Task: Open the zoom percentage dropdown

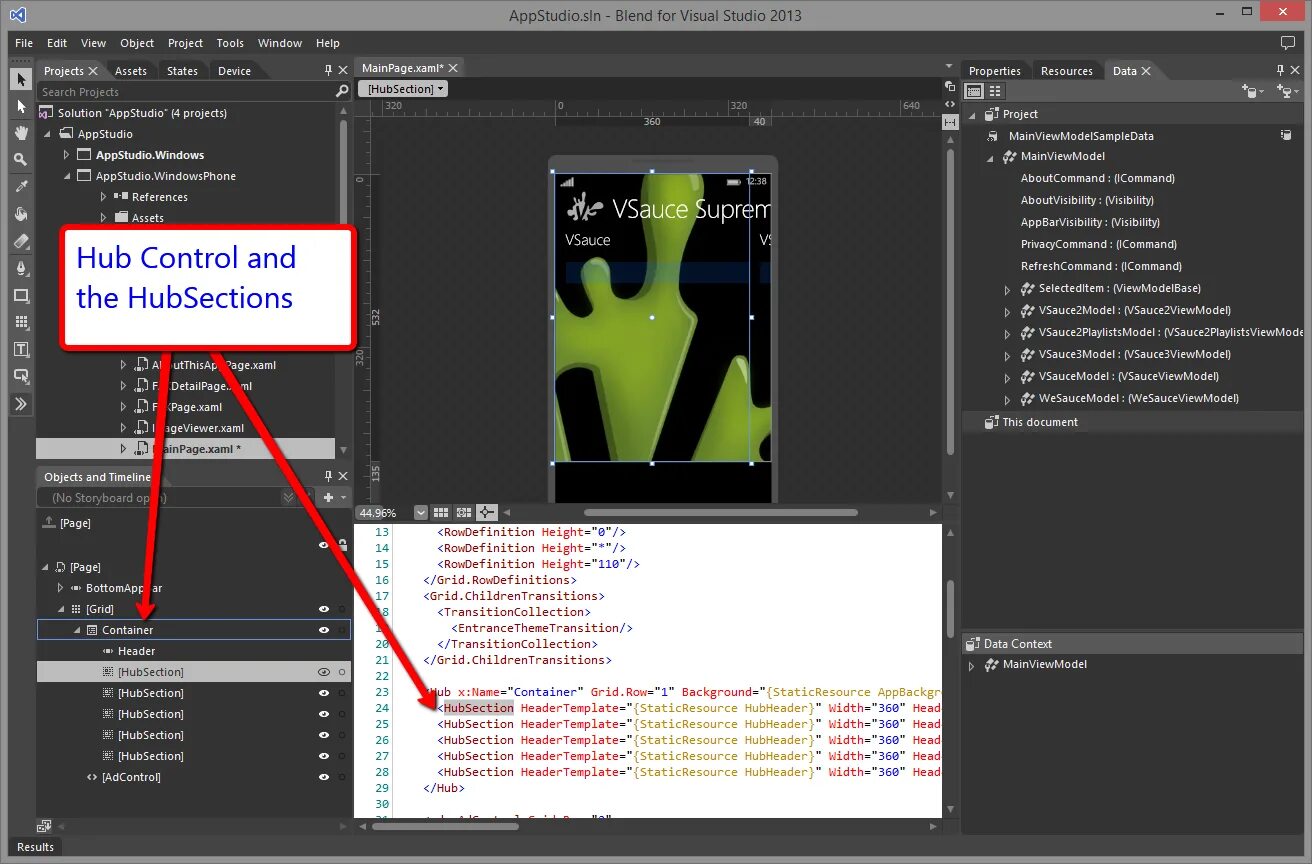Action: pos(420,512)
